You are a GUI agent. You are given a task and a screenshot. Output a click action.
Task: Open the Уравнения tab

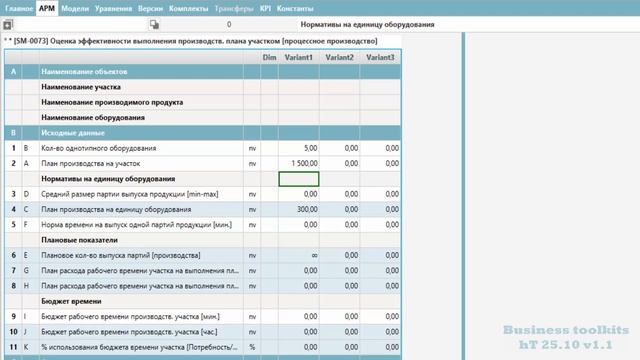coord(113,8)
